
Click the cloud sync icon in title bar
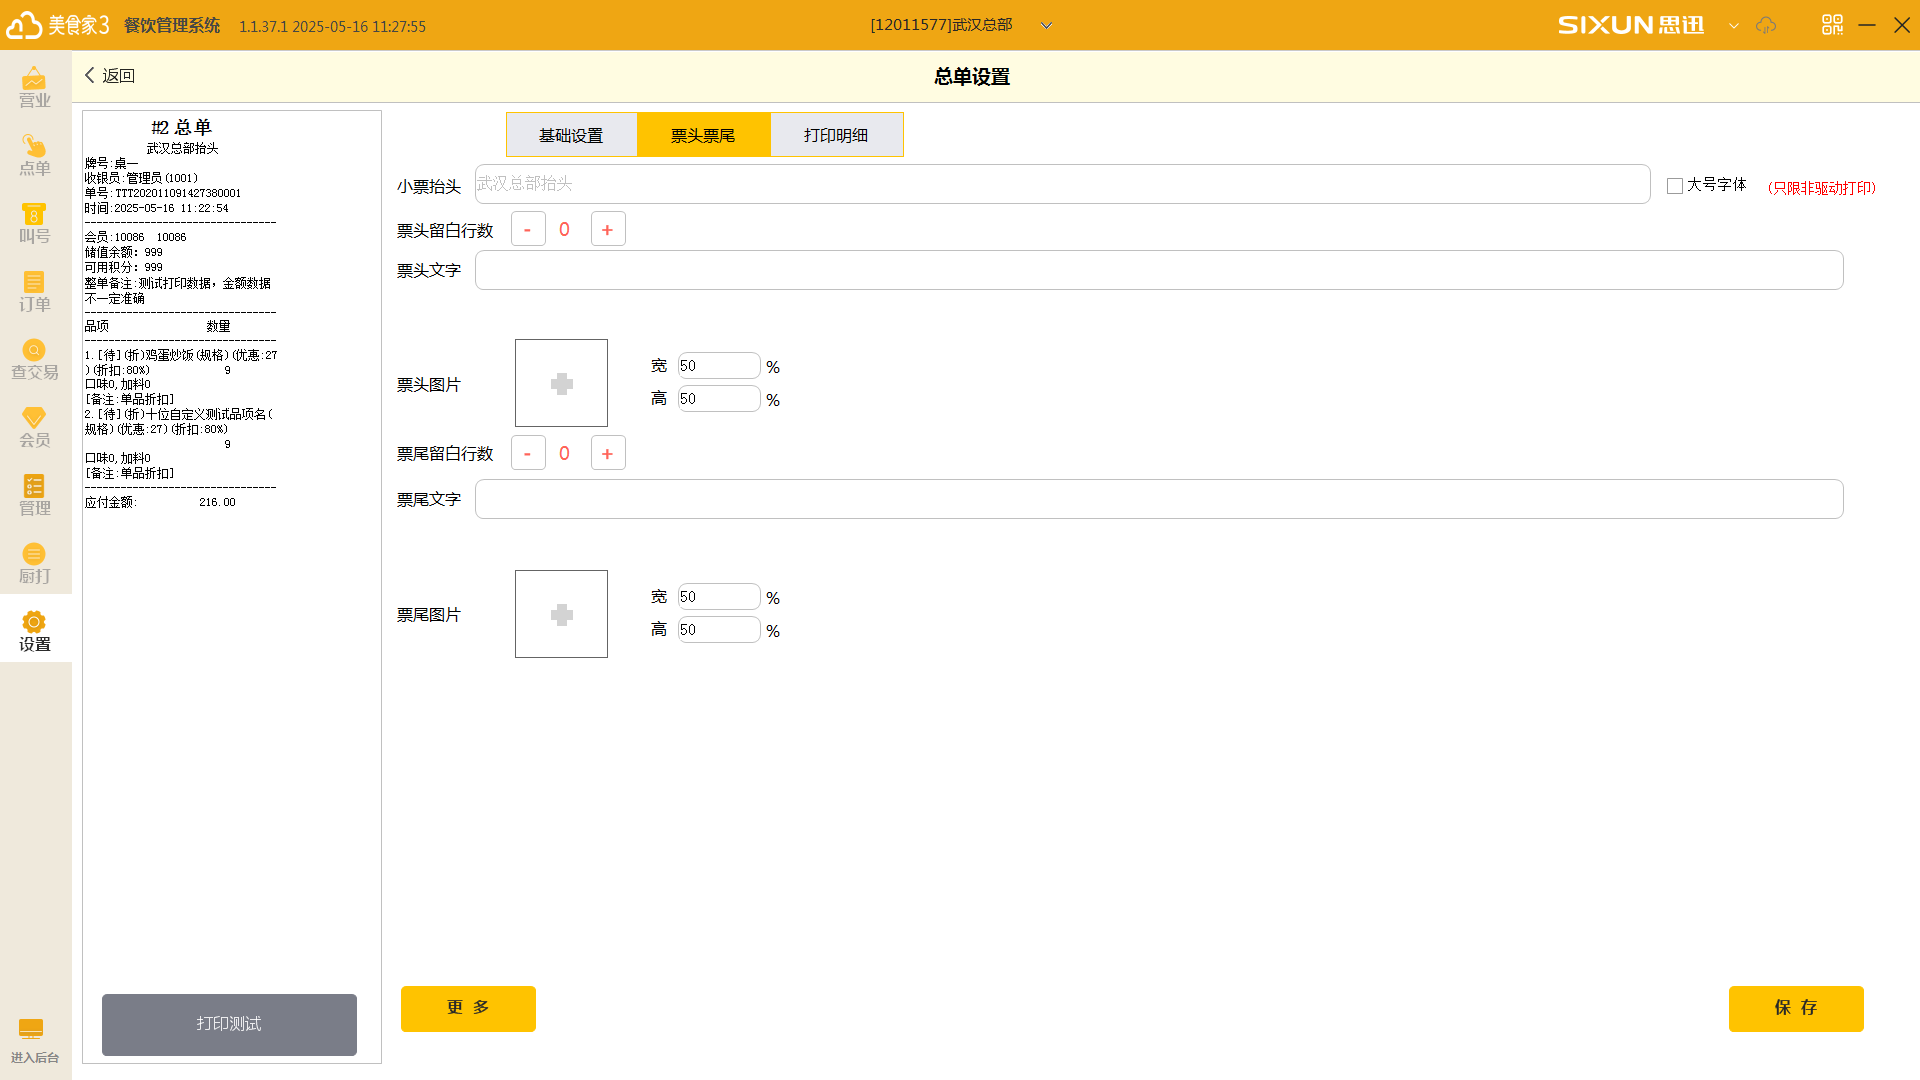pyautogui.click(x=1766, y=25)
